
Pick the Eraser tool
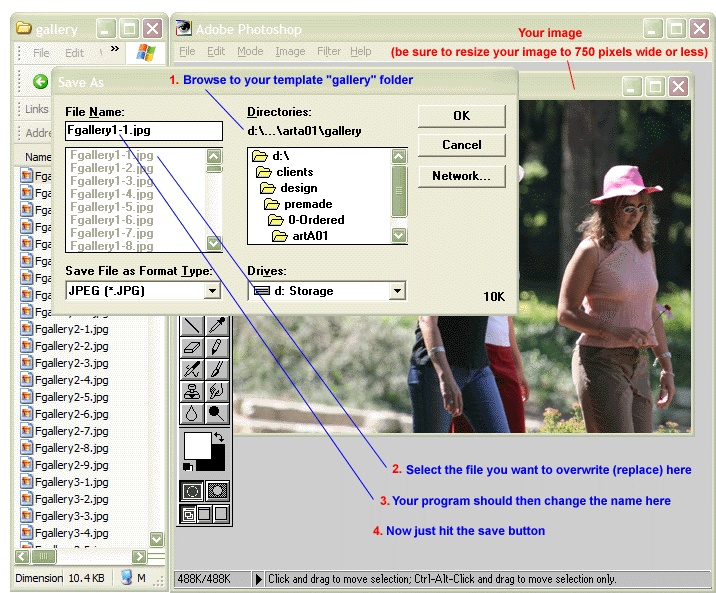(192, 348)
